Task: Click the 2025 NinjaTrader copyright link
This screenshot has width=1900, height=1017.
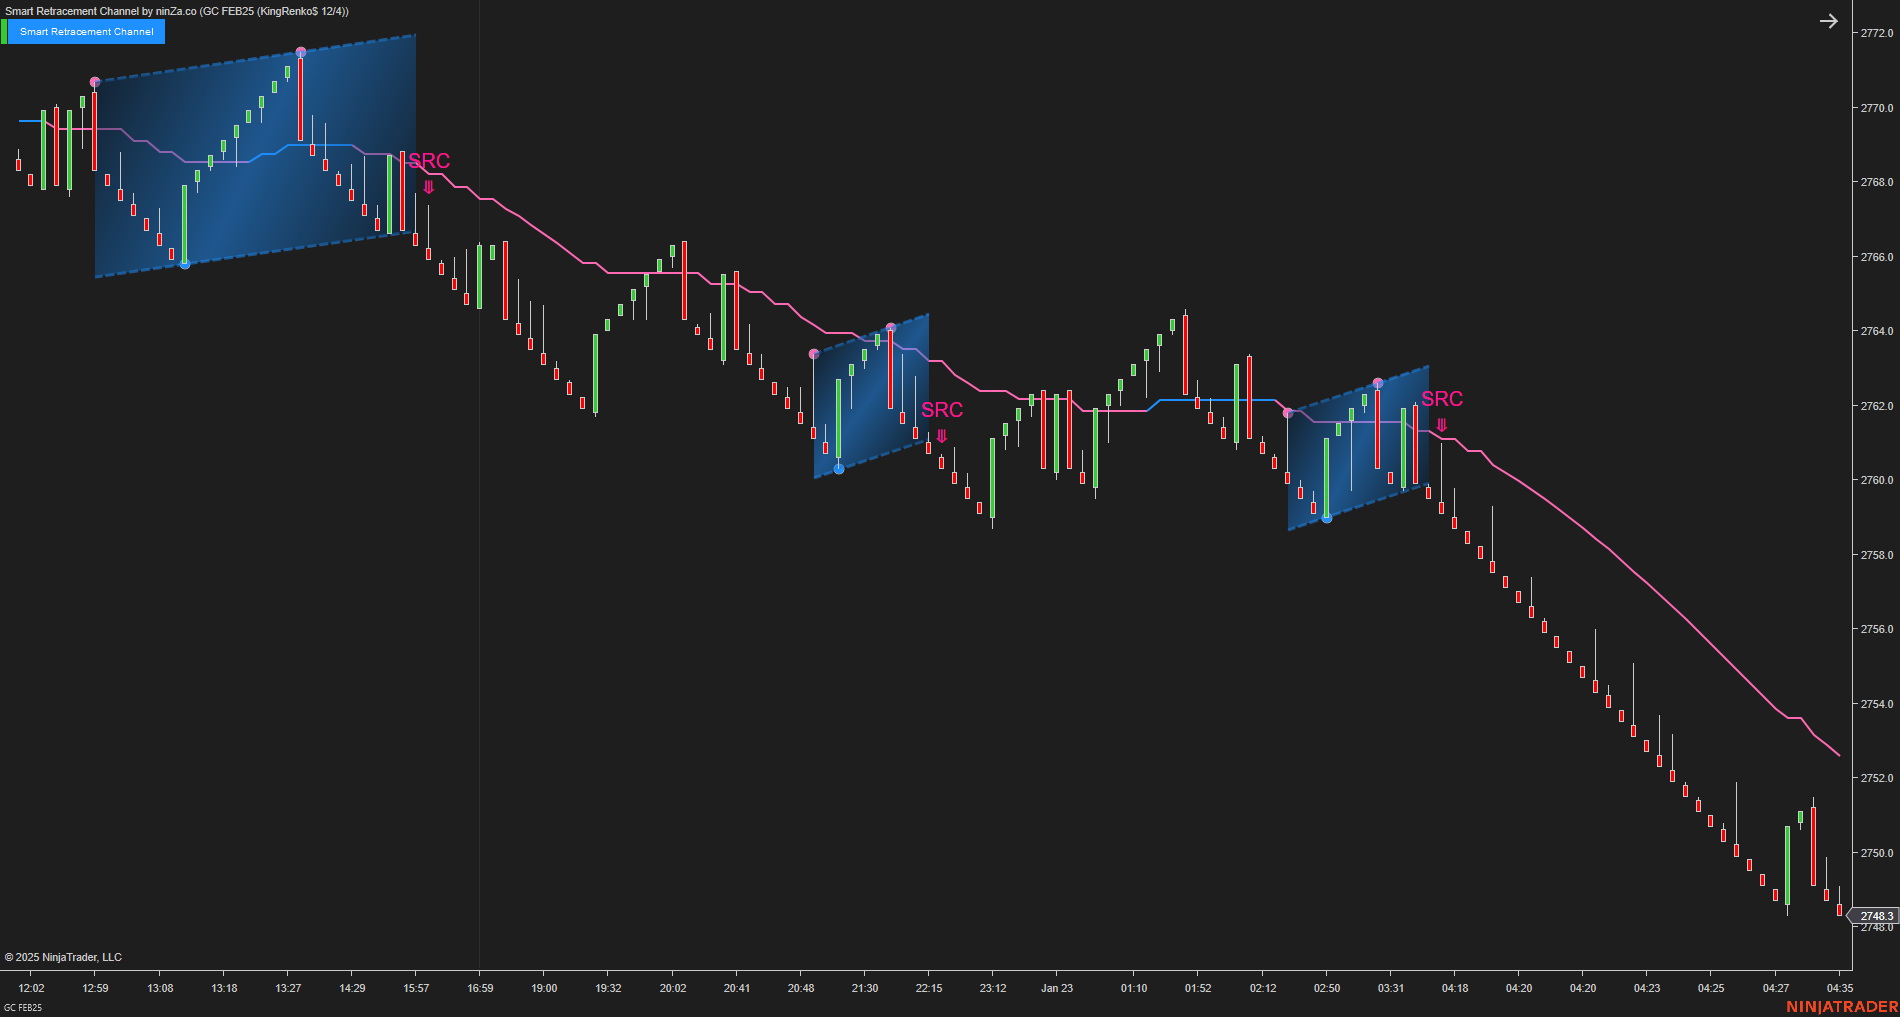Action: pyautogui.click(x=63, y=957)
